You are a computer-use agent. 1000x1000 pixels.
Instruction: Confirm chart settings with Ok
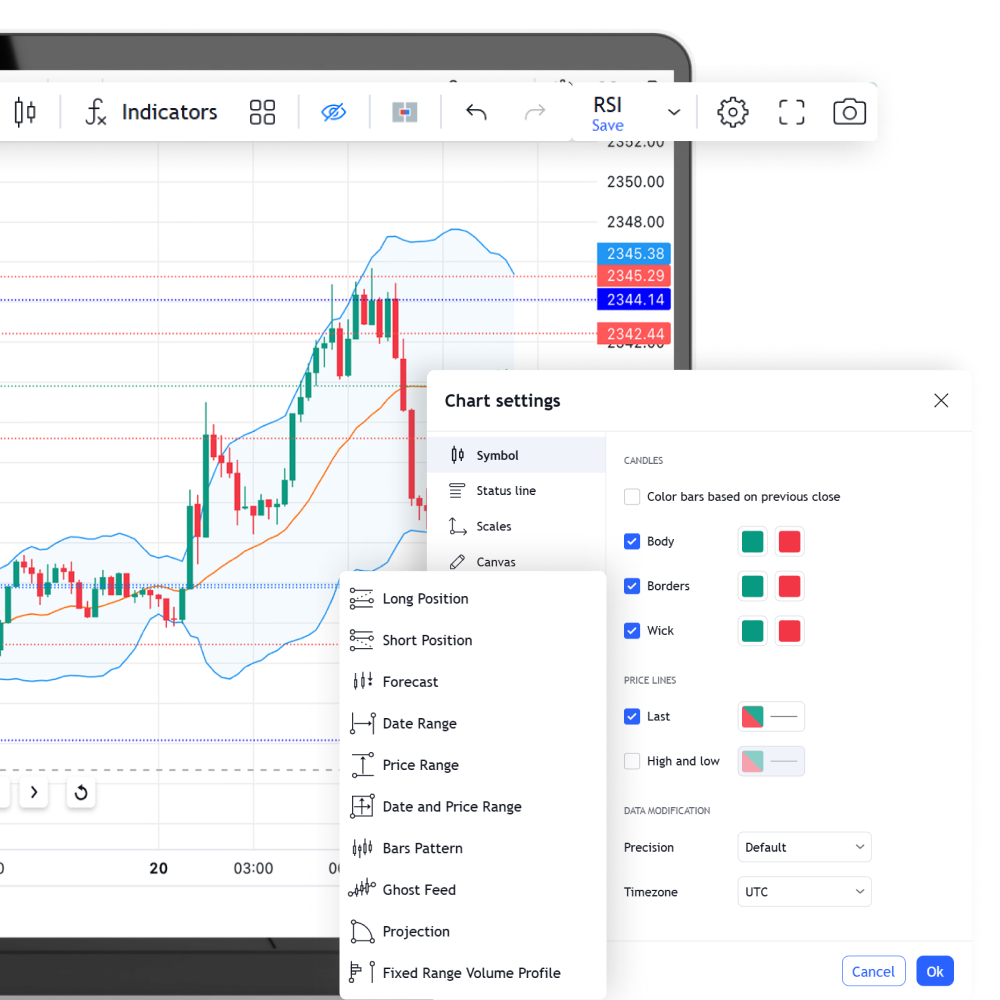coord(935,971)
